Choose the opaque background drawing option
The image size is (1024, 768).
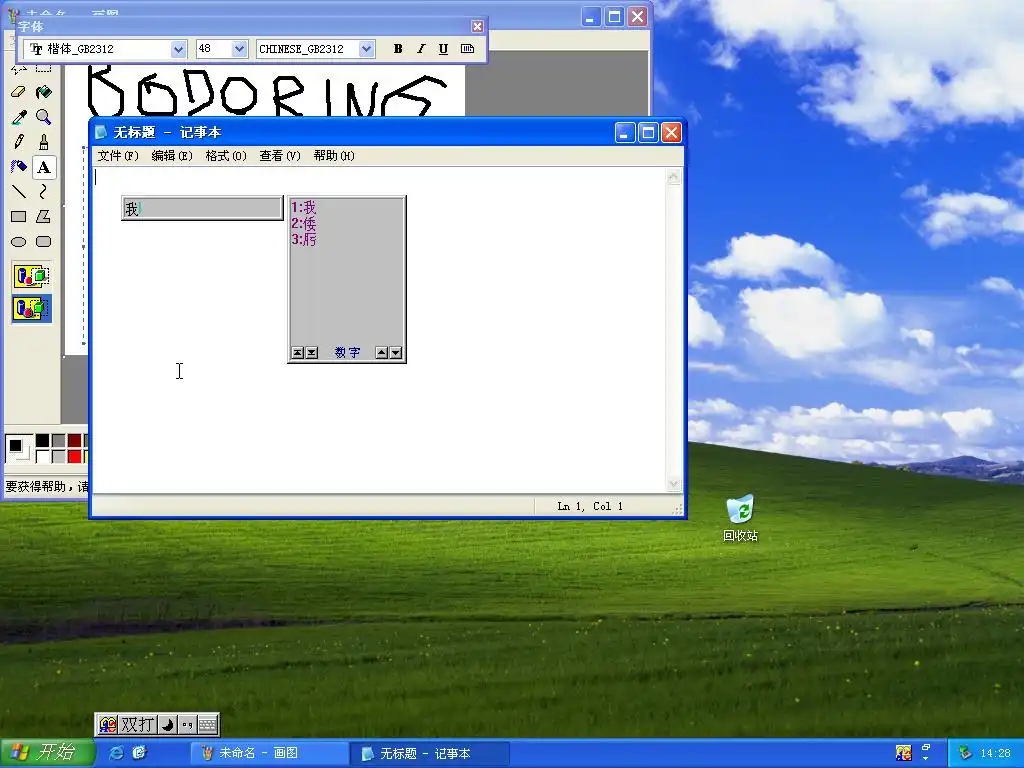pyautogui.click(x=31, y=276)
